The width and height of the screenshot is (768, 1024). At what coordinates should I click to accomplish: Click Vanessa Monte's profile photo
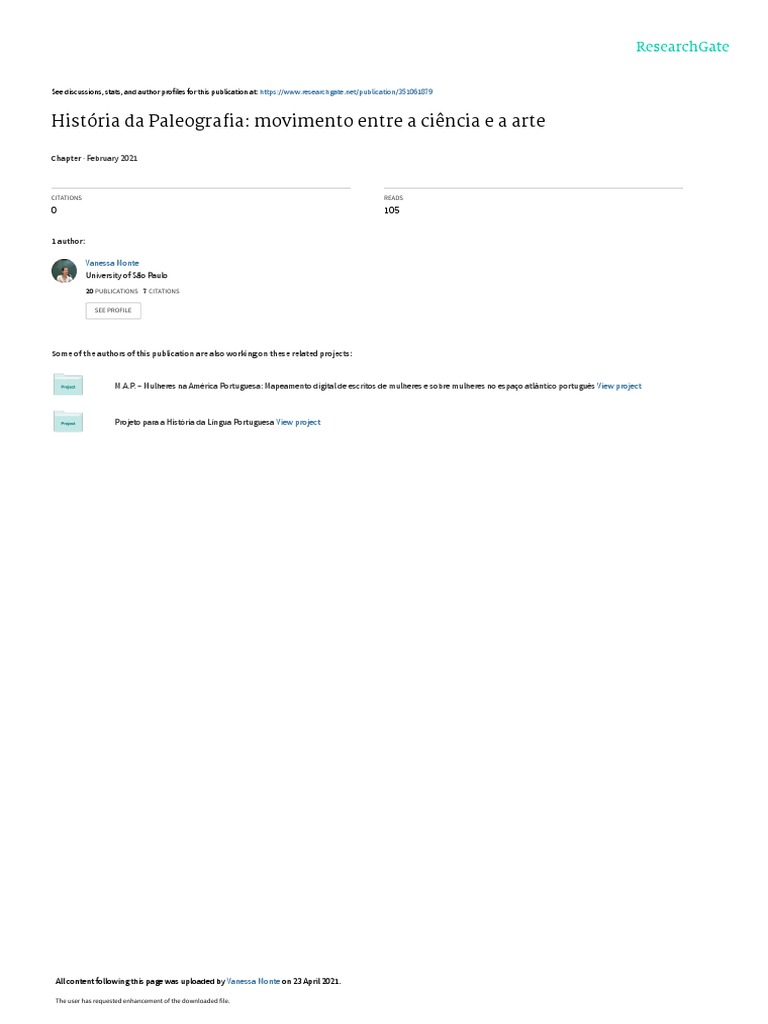click(x=64, y=271)
